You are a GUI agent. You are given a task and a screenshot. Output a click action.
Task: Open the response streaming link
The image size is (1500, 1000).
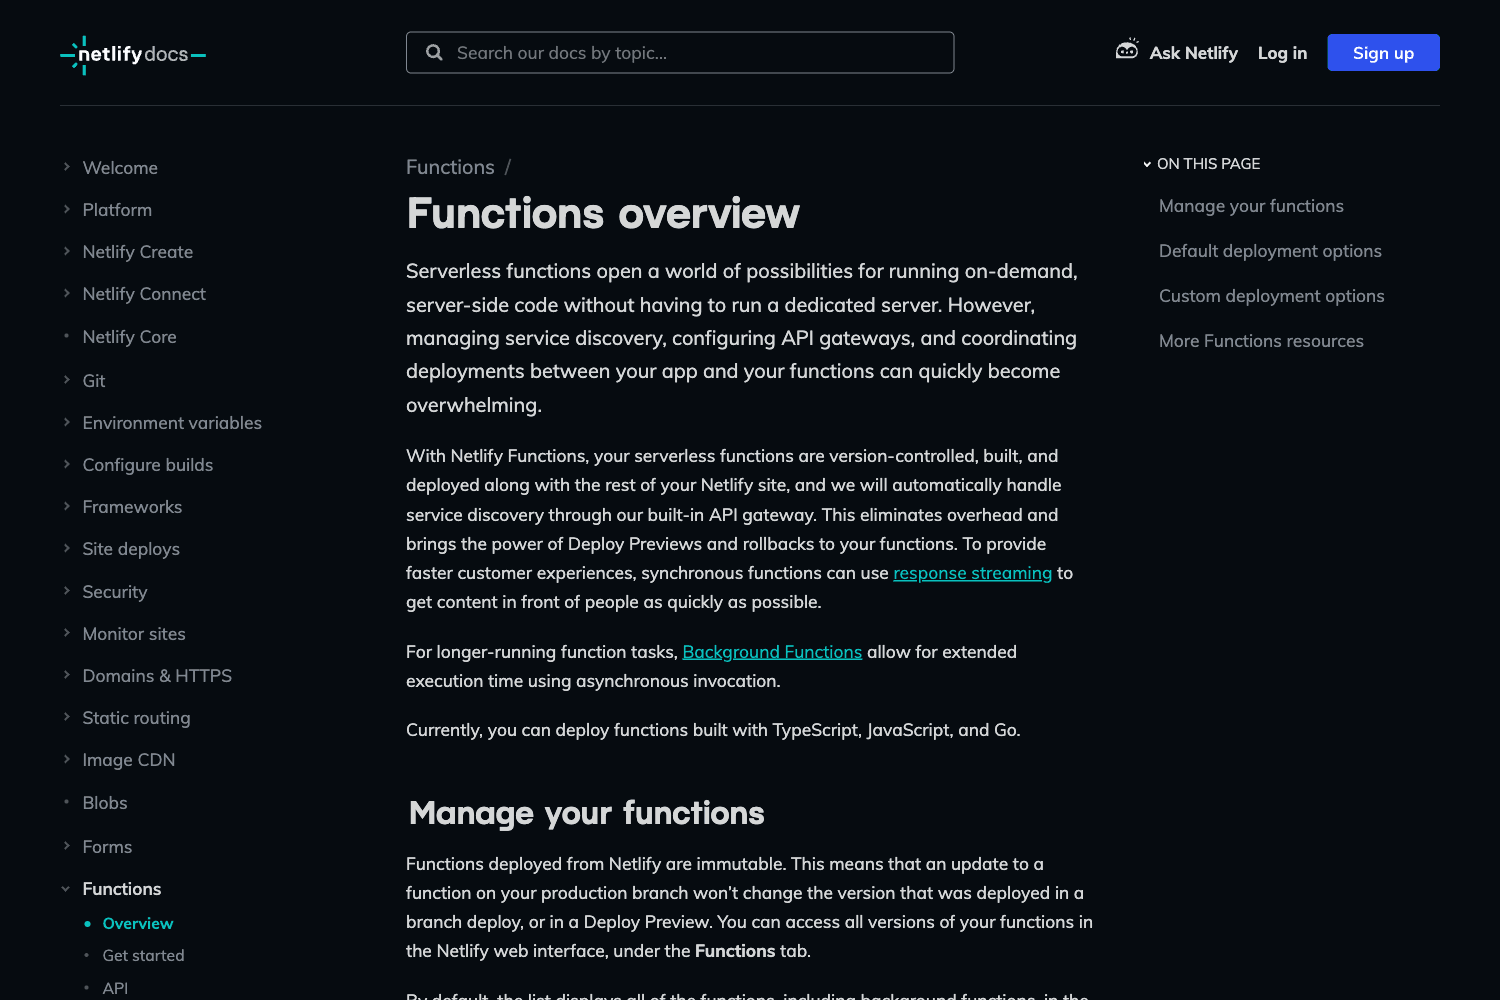(x=972, y=573)
